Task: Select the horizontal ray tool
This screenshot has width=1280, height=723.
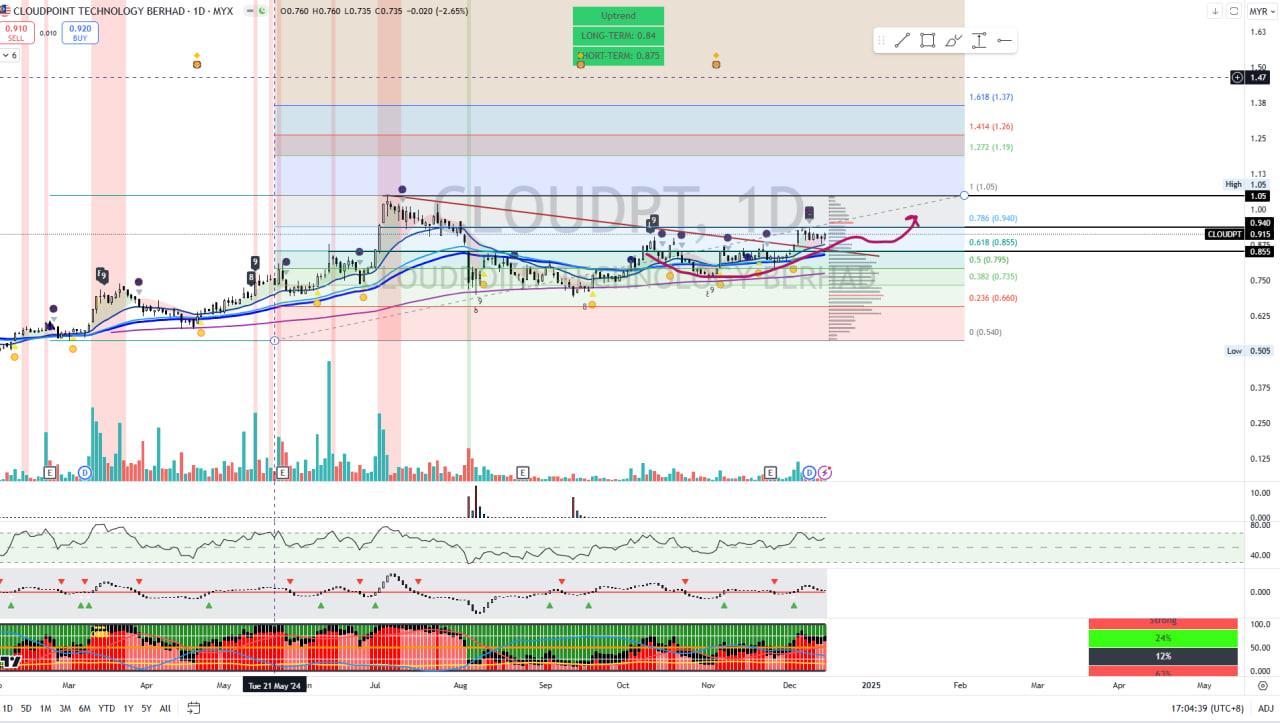Action: (x=1005, y=41)
